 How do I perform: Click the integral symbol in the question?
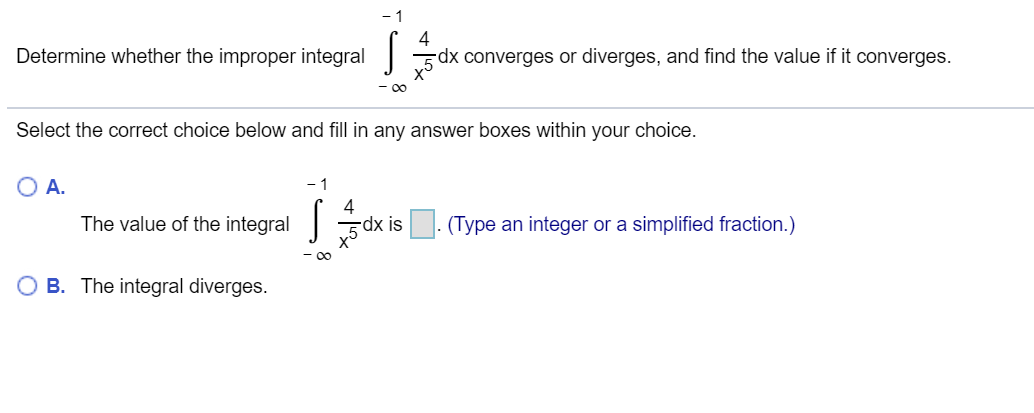(390, 56)
